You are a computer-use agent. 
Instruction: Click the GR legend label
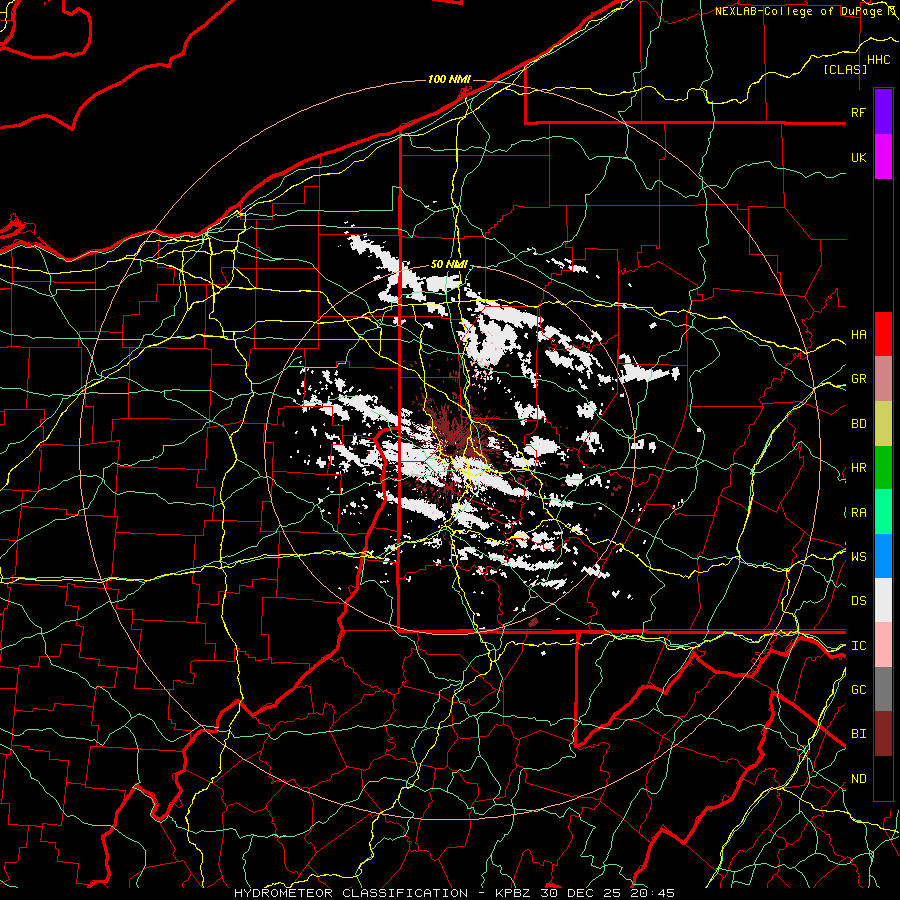pyautogui.click(x=858, y=379)
